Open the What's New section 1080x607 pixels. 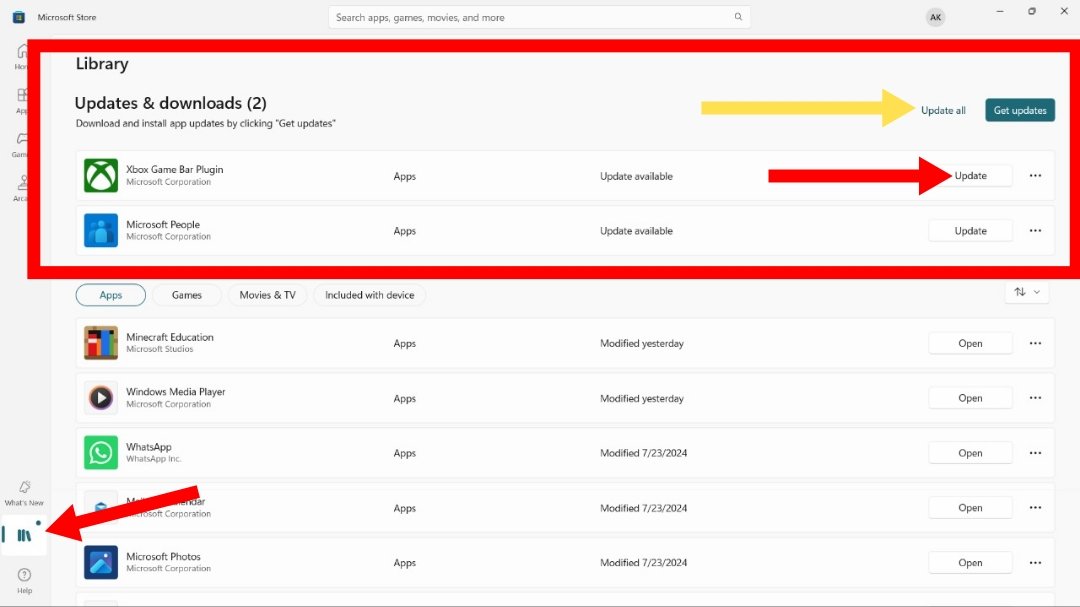[x=24, y=493]
